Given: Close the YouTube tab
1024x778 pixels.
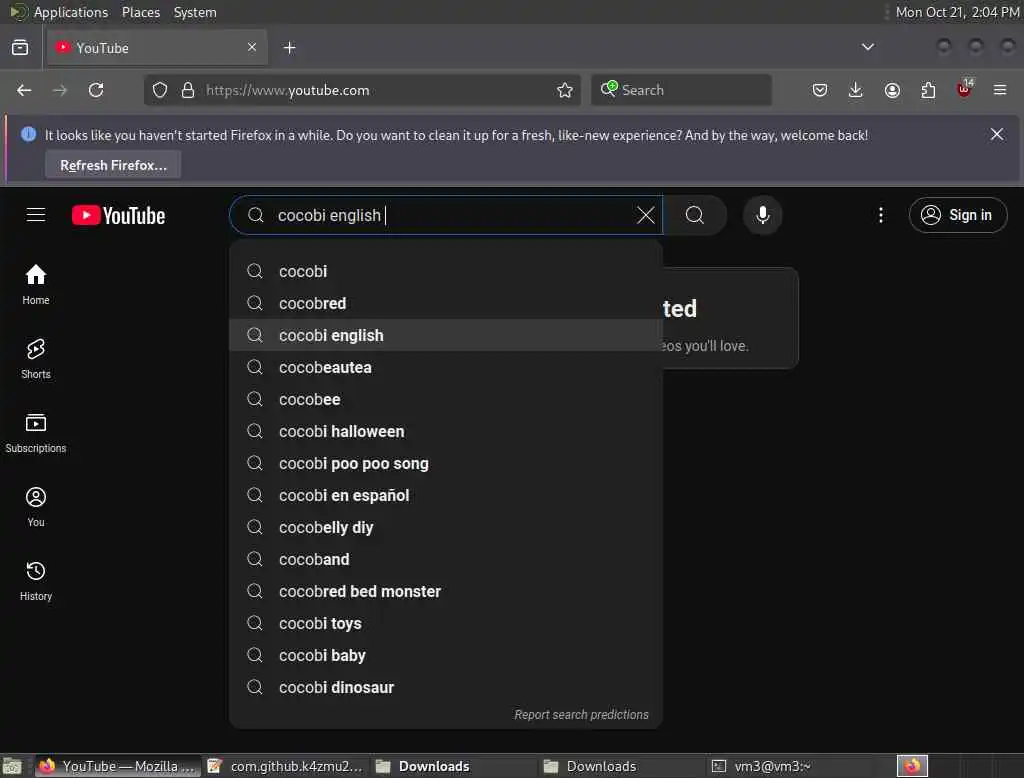Looking at the screenshot, I should point(252,47).
